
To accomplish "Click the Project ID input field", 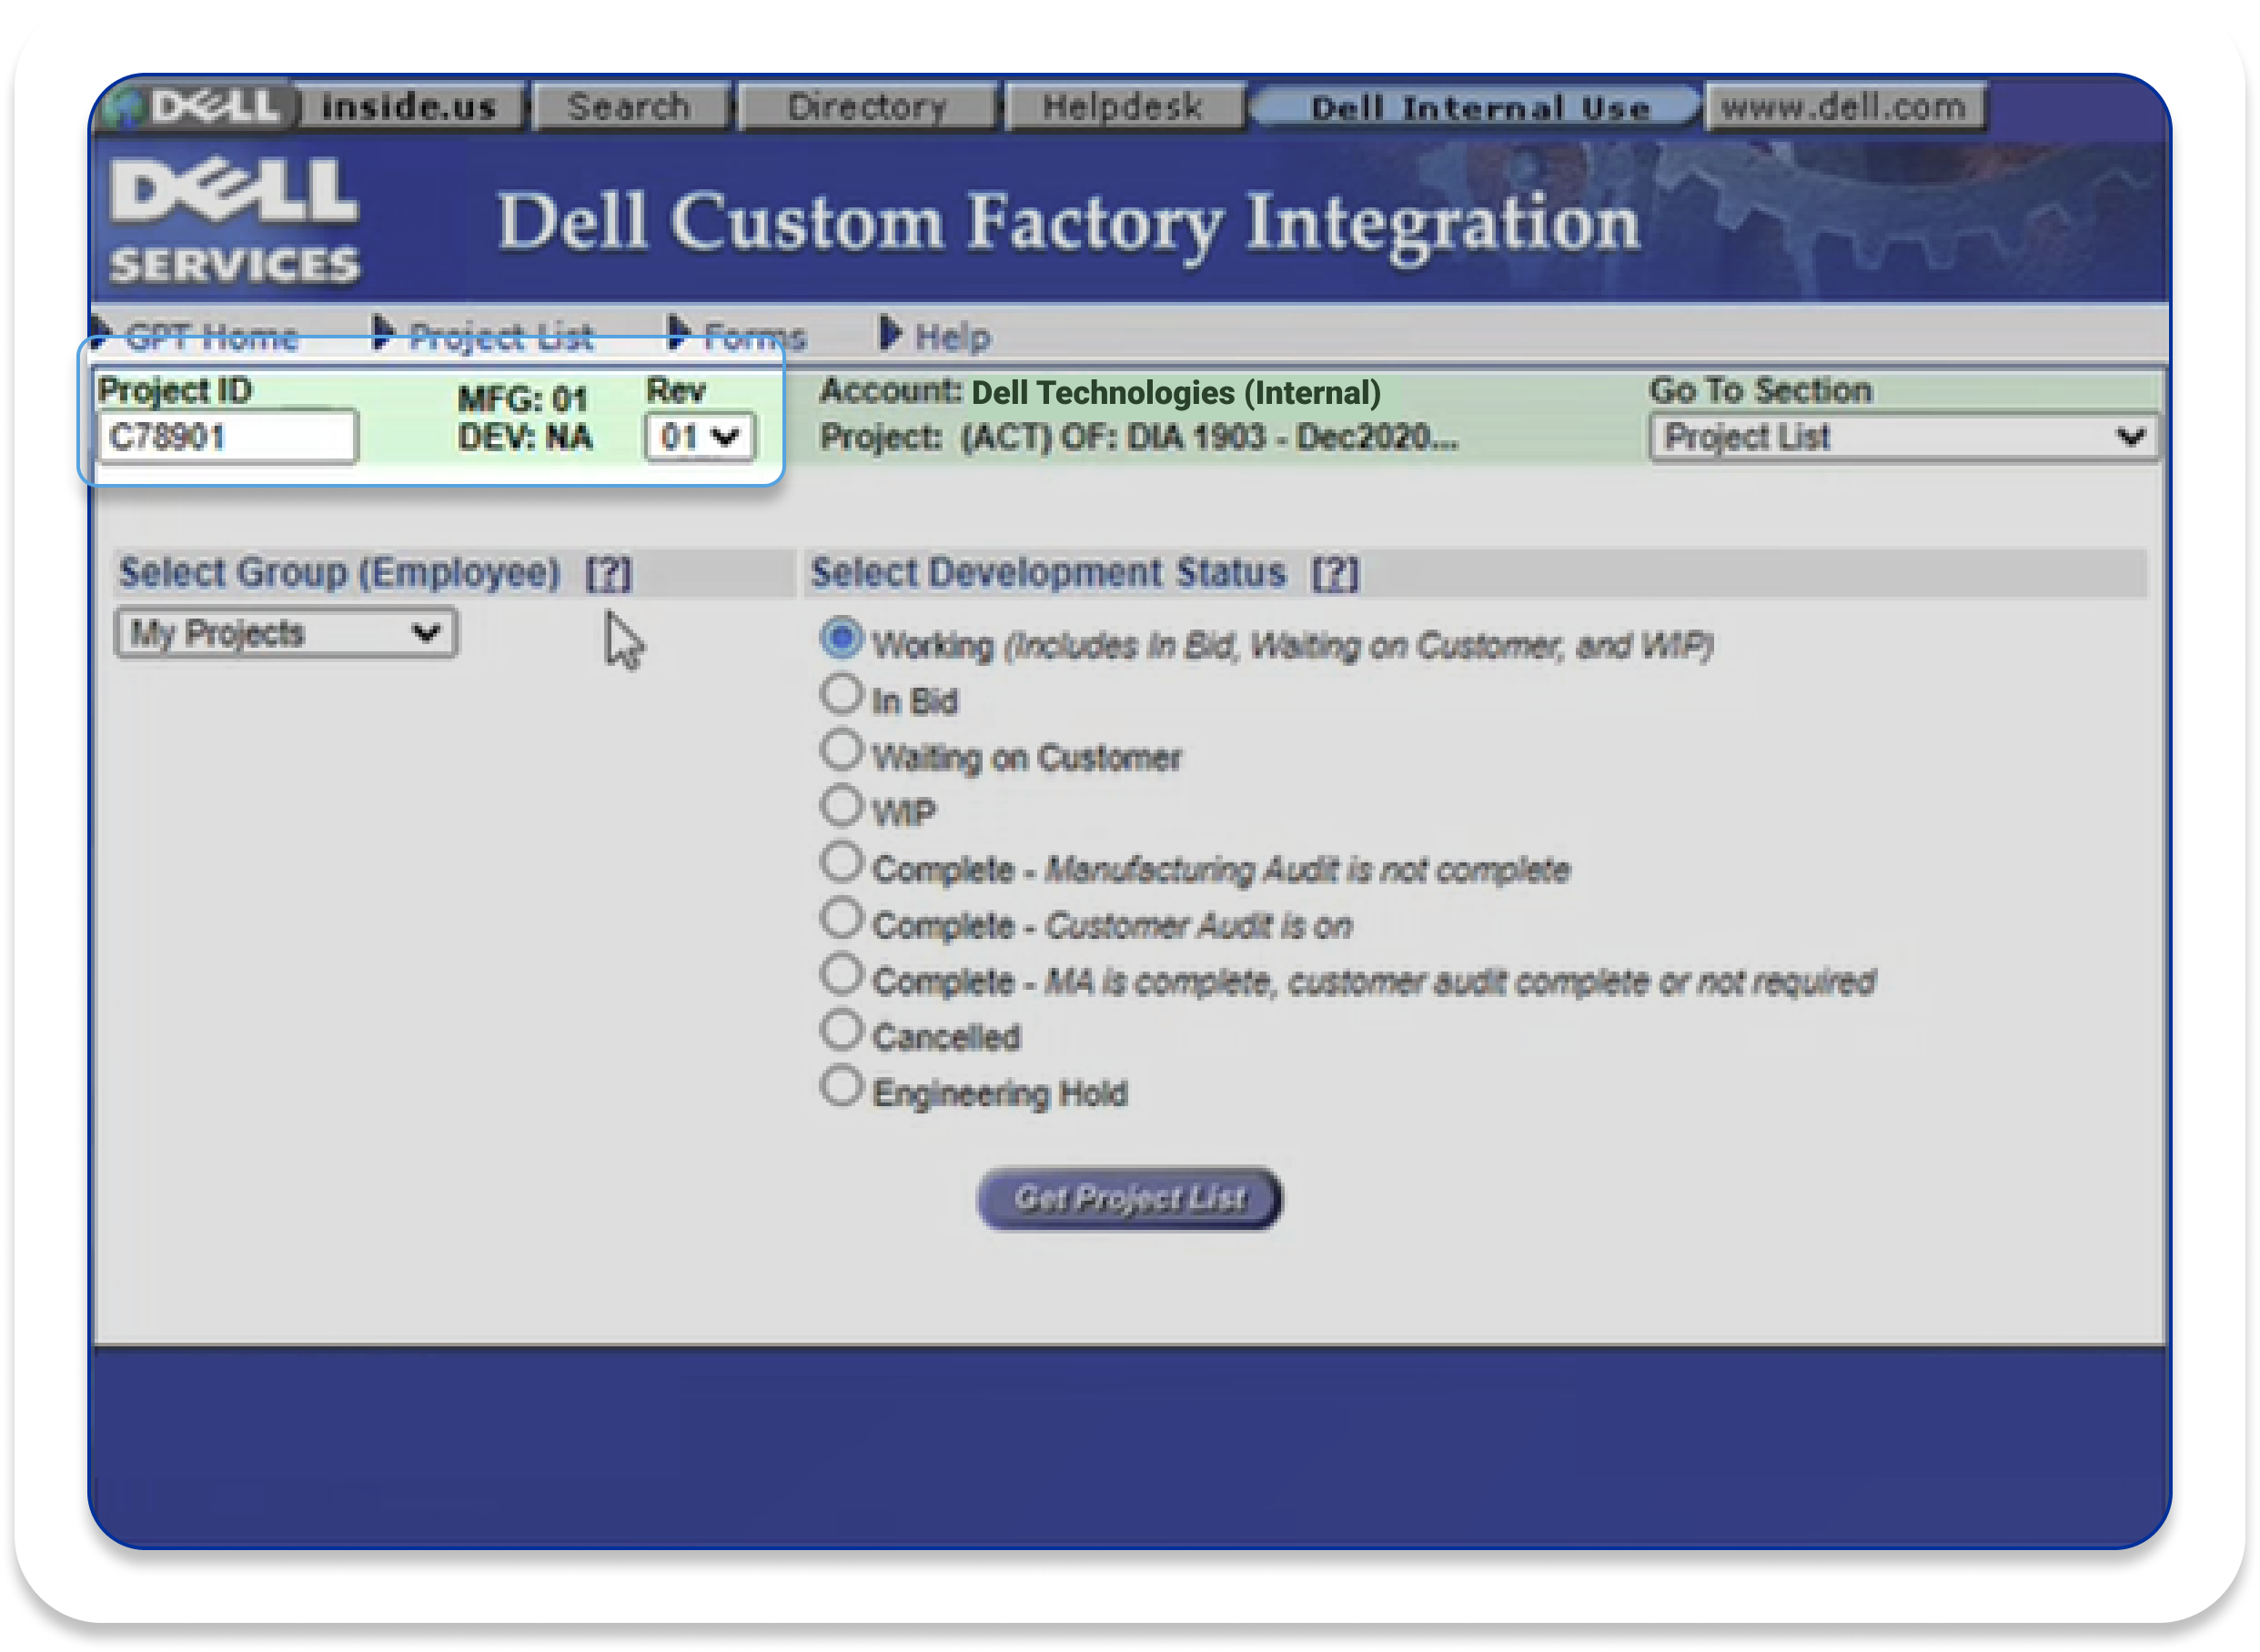I will tap(227, 437).
